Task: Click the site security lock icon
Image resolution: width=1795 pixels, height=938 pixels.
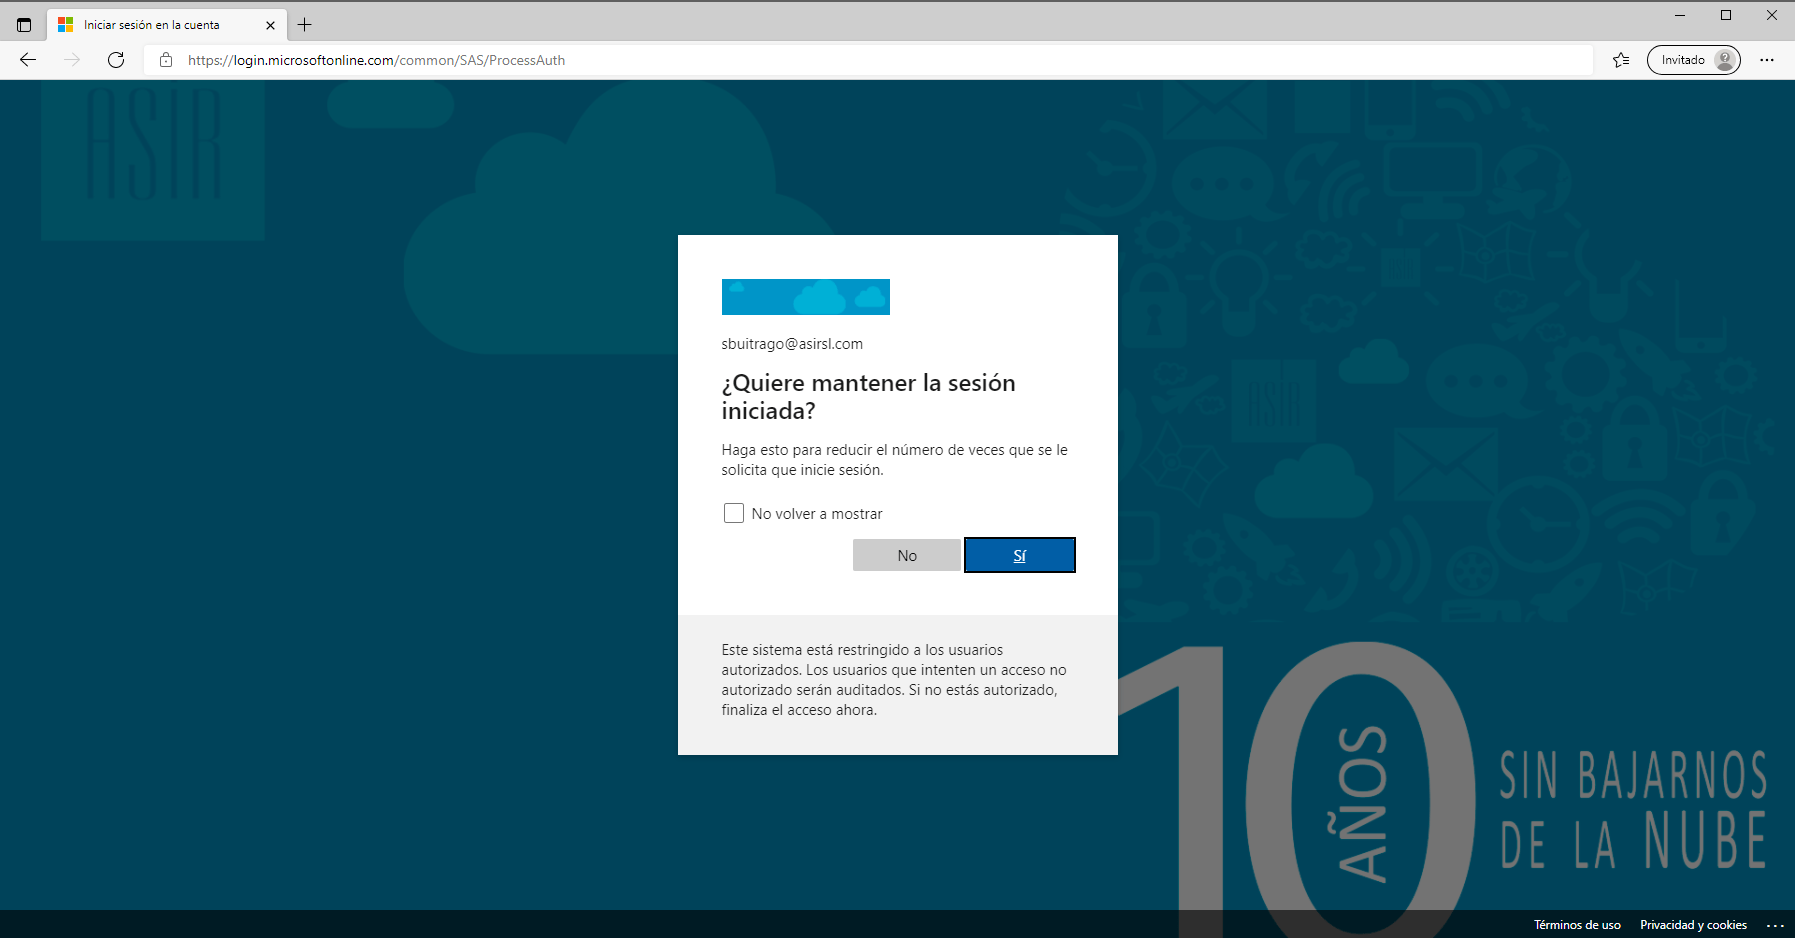Action: [x=165, y=60]
